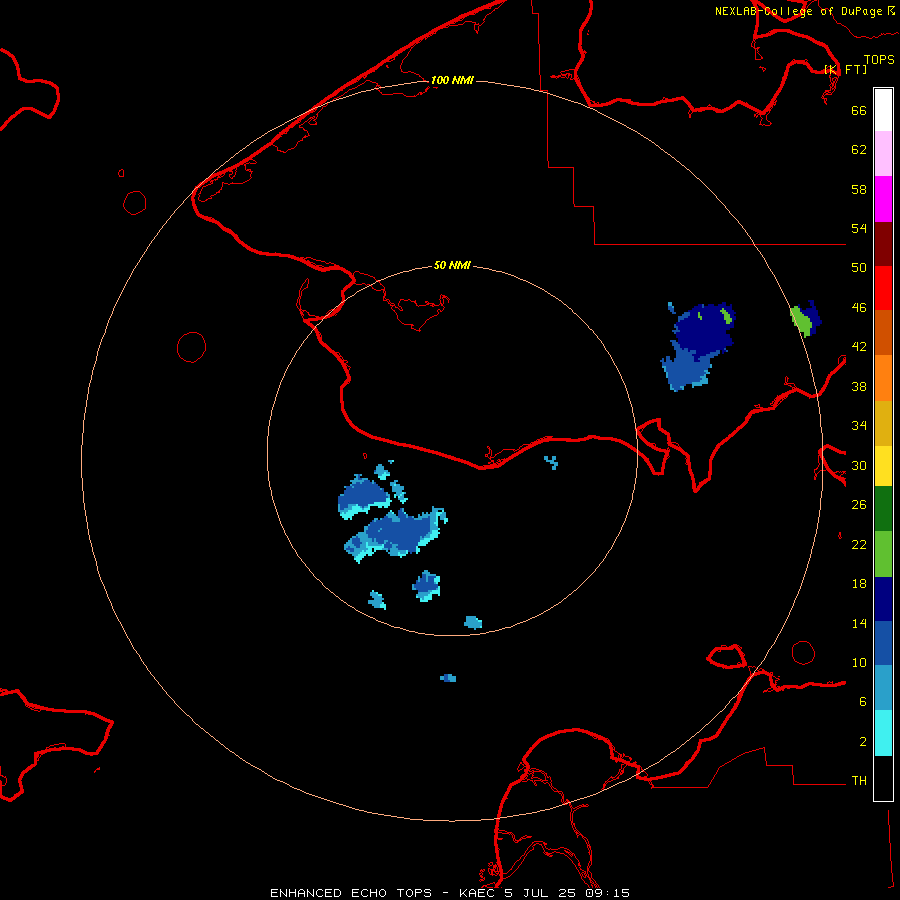The image size is (900, 900).
Task: Click the legend value '58'
Action: point(859,189)
